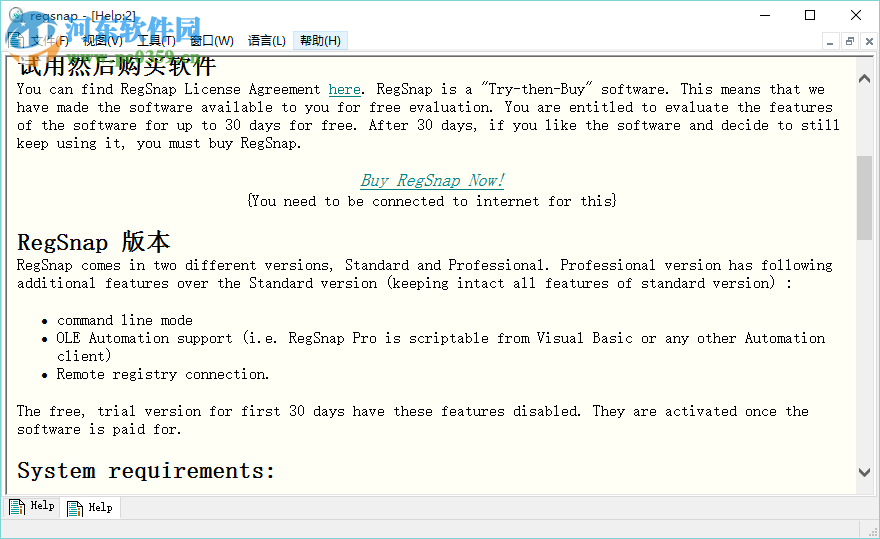Image resolution: width=880 pixels, height=539 pixels.
Task: Click the 'command line mode' bullet text
Action: click(x=125, y=320)
